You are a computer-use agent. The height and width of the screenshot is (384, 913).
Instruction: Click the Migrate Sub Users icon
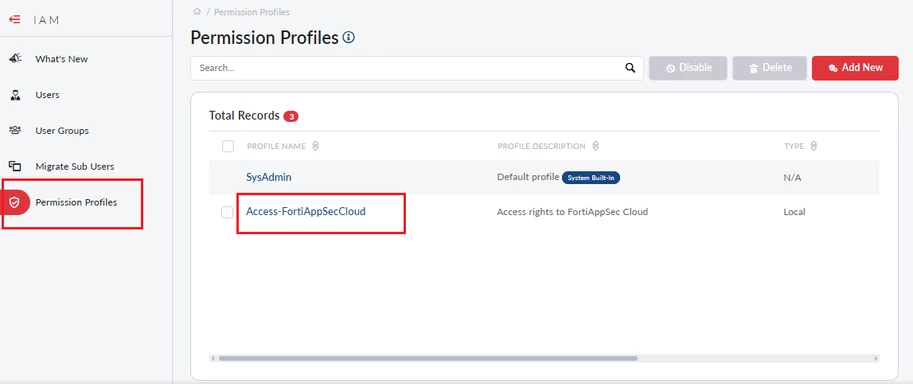tap(15, 166)
